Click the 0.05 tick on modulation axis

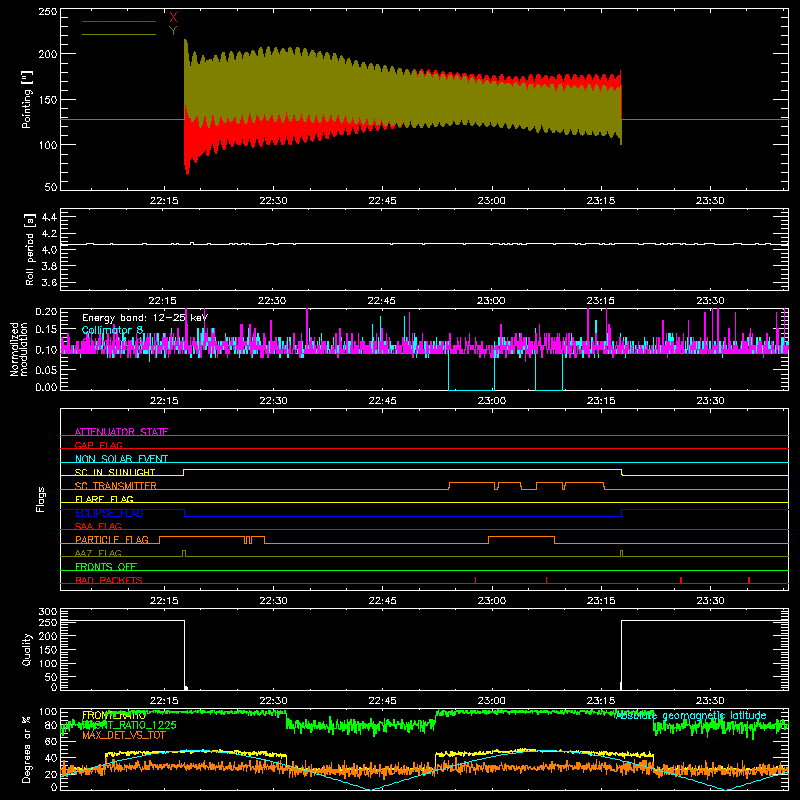[x=46, y=369]
